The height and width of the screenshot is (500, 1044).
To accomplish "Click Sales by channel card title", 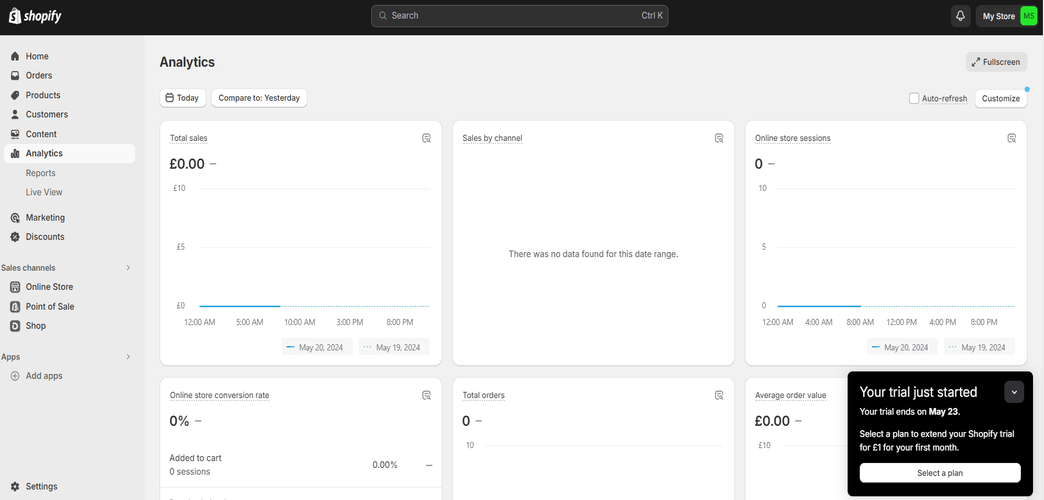I will (492, 138).
